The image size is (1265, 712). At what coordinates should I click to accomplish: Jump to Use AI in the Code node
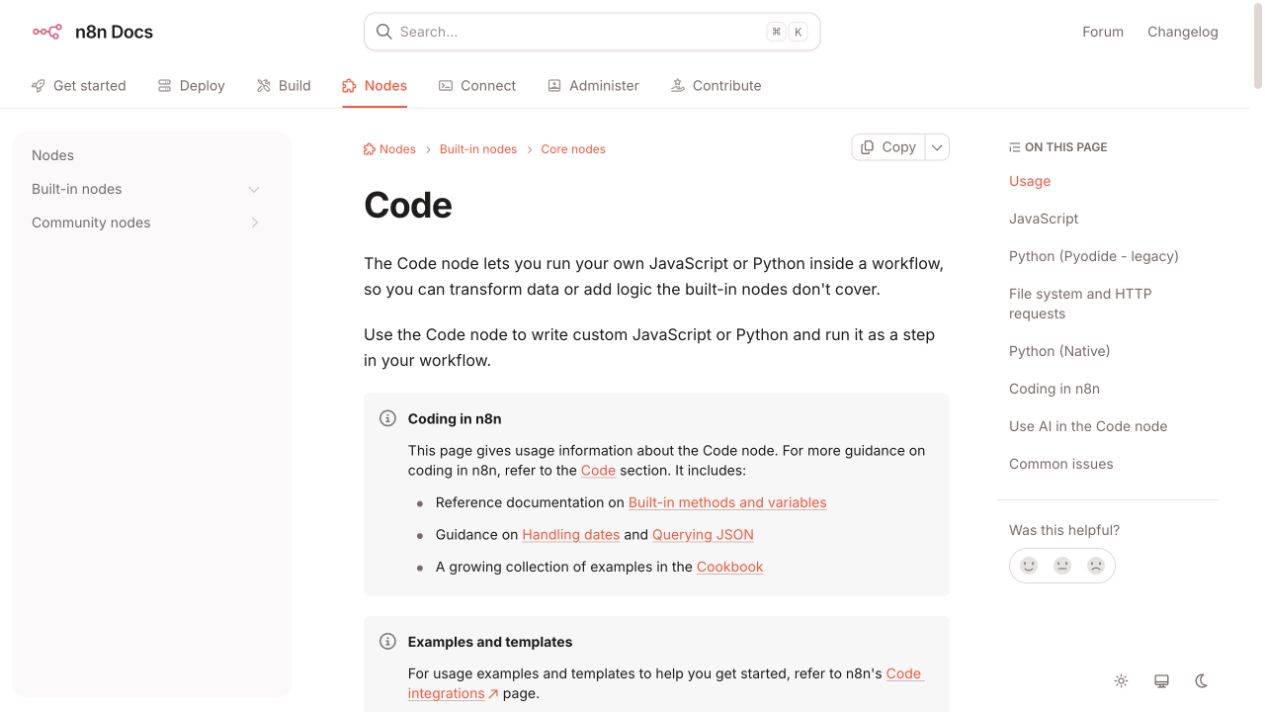tap(1088, 426)
